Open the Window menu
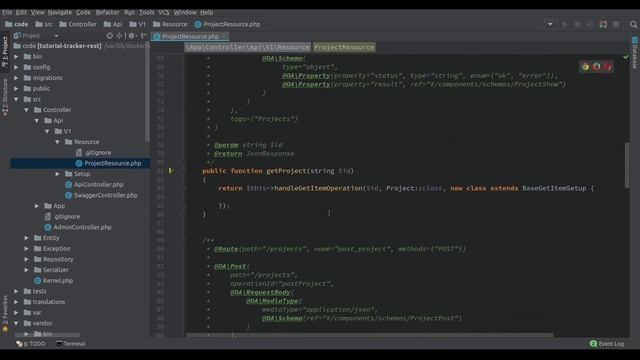This screenshot has height=360, width=640. coord(185,12)
